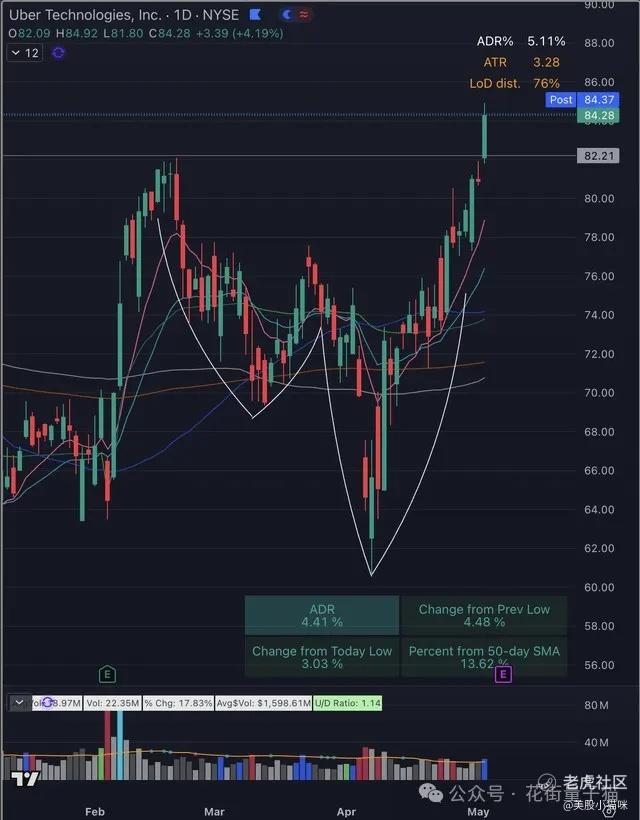Click the 80.00 price axis label

point(599,198)
